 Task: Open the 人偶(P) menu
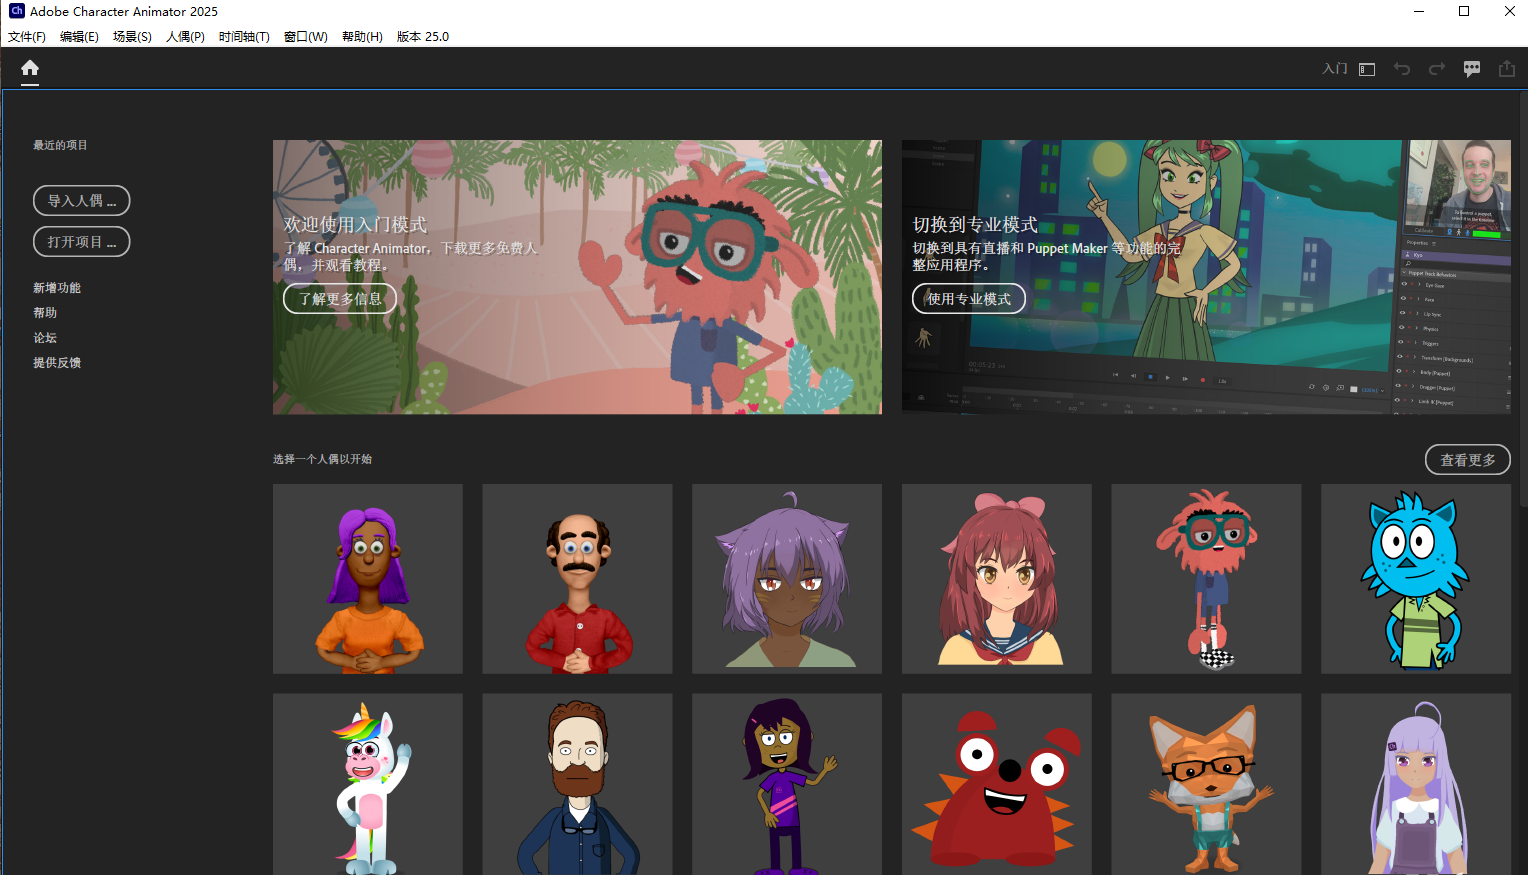tap(185, 37)
